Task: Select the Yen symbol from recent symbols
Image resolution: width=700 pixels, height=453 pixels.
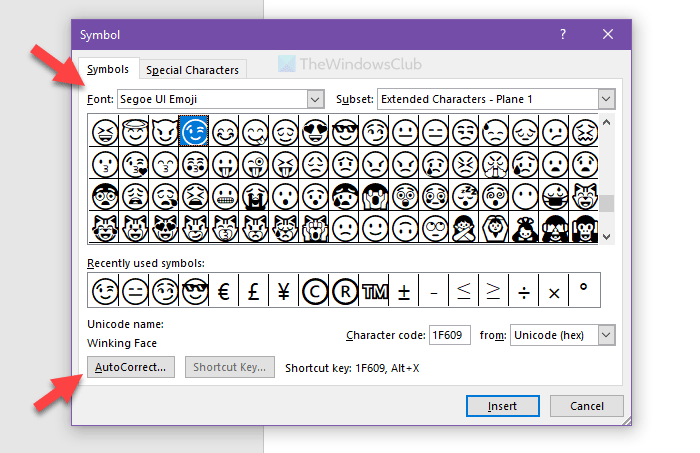Action: tap(283, 291)
